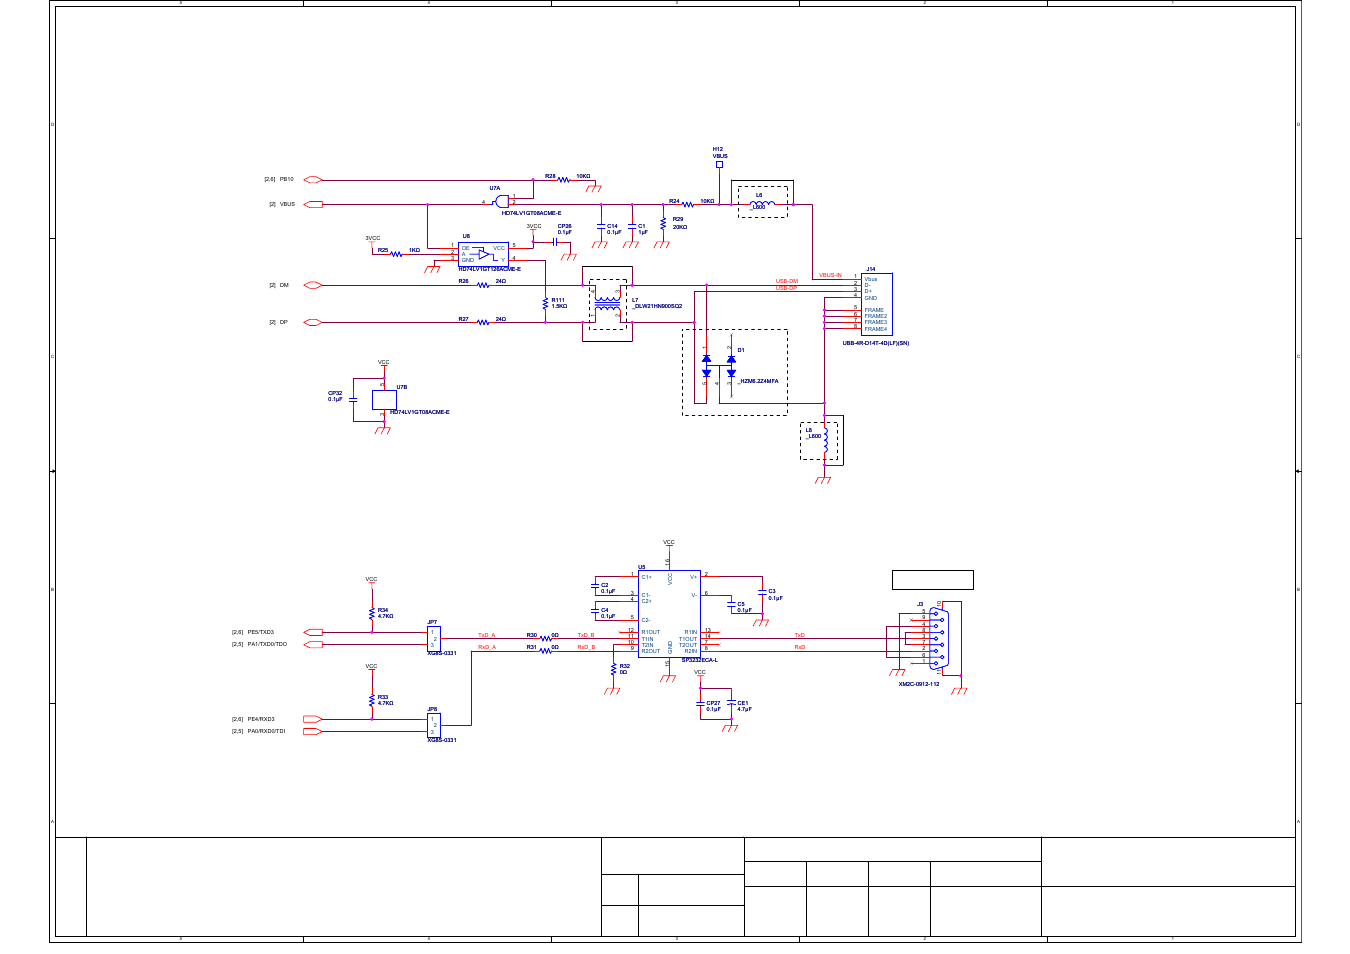Click the C1 1µF capacitor symbol
This screenshot has width=1350, height=954.
tap(631, 227)
